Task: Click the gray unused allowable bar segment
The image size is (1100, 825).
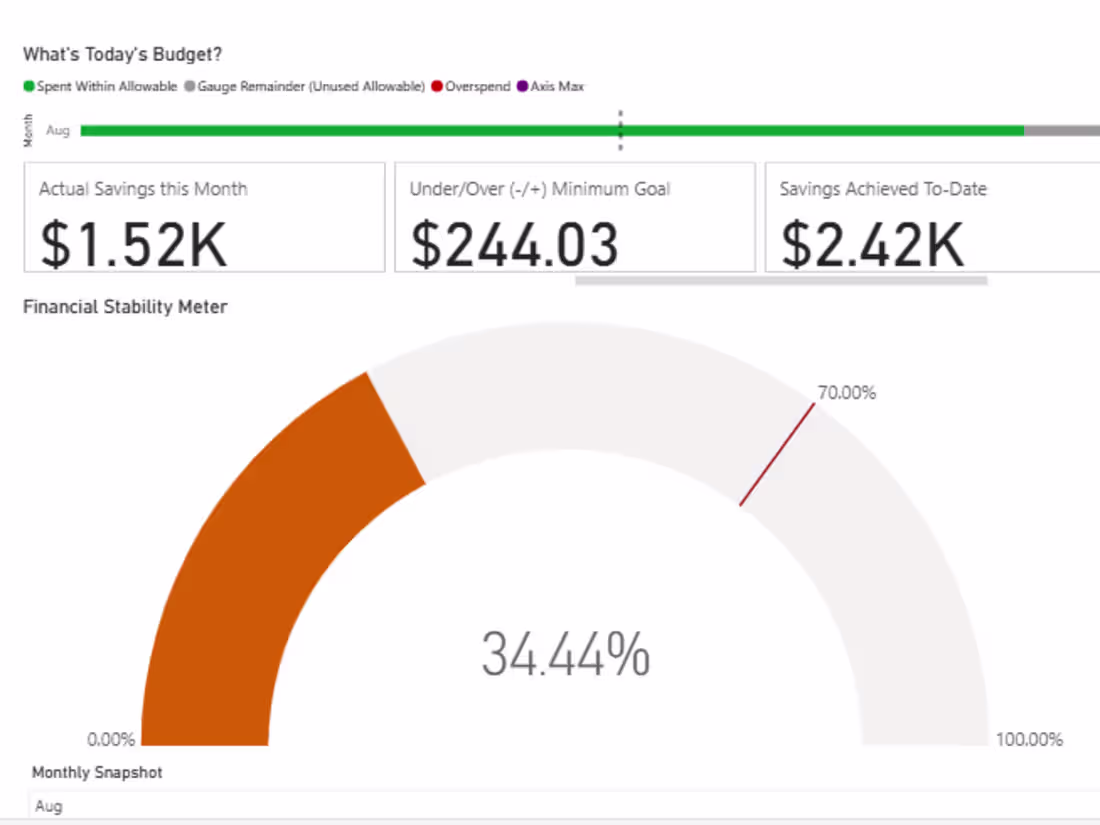Action: click(1062, 130)
